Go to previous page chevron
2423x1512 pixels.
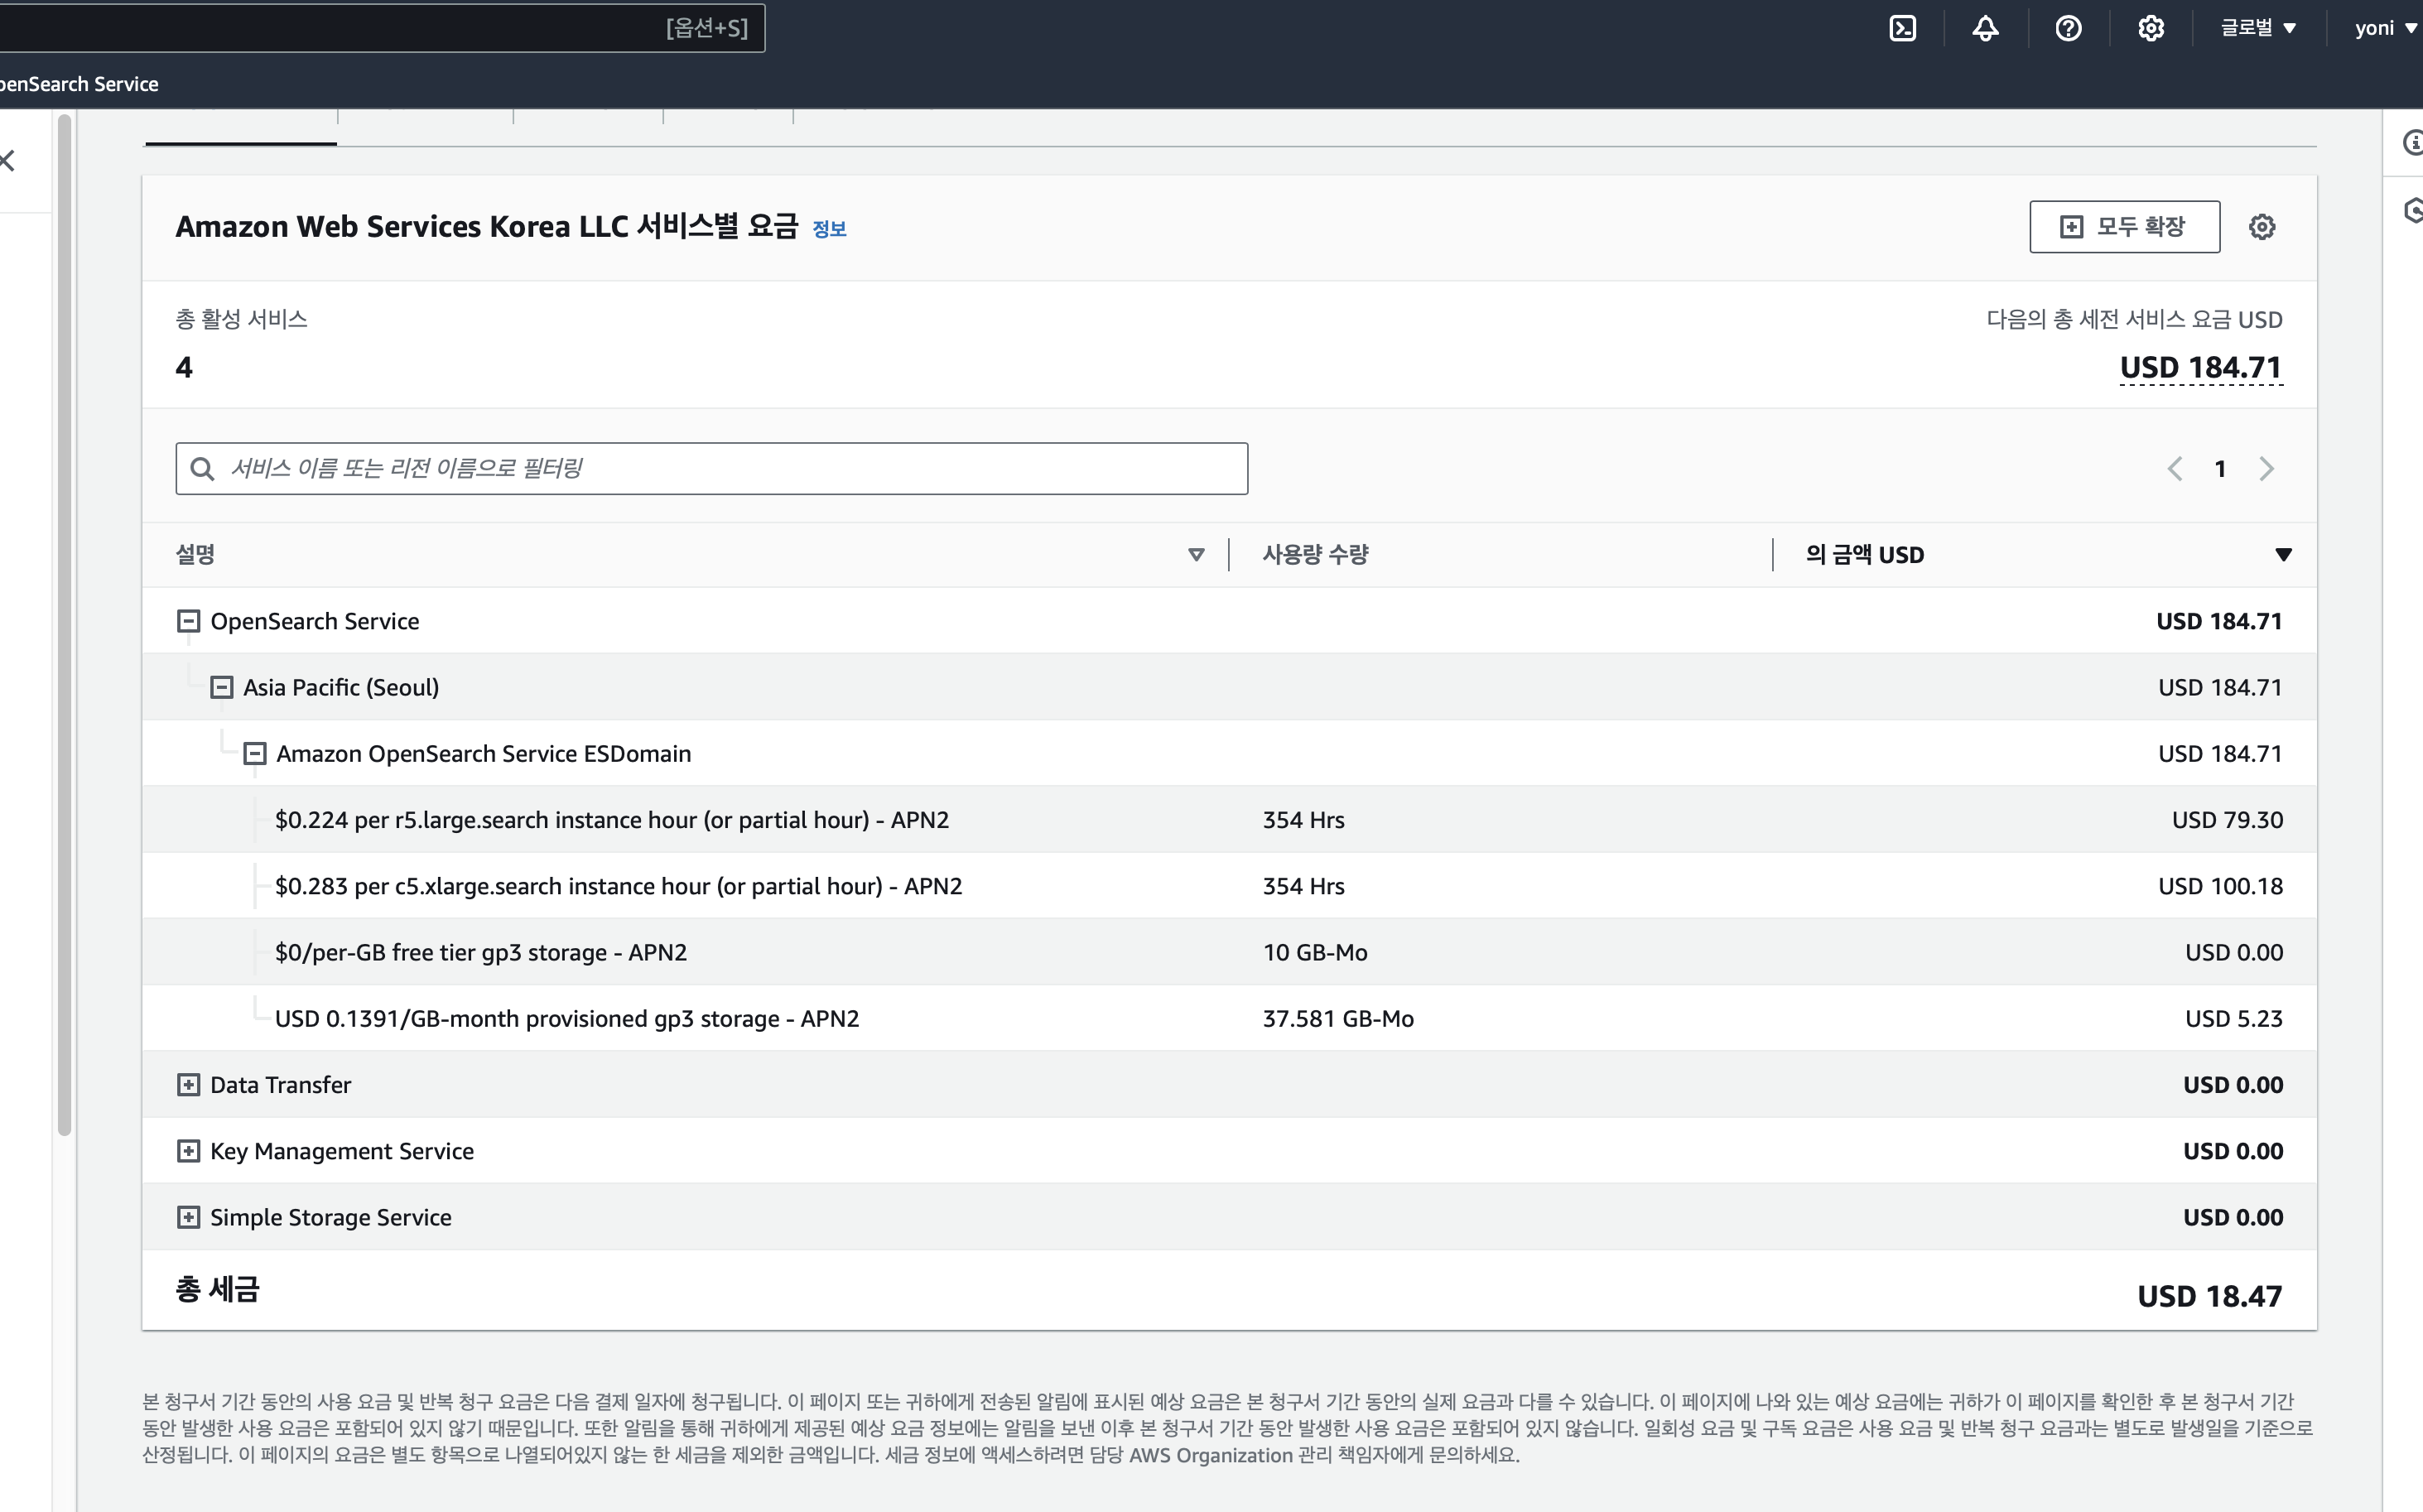pyautogui.click(x=2174, y=469)
